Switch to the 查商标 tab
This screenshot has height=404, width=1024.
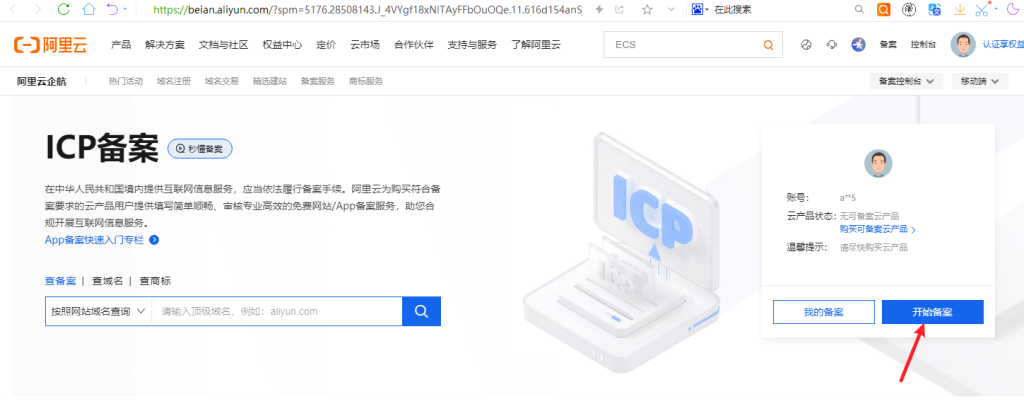[x=155, y=281]
